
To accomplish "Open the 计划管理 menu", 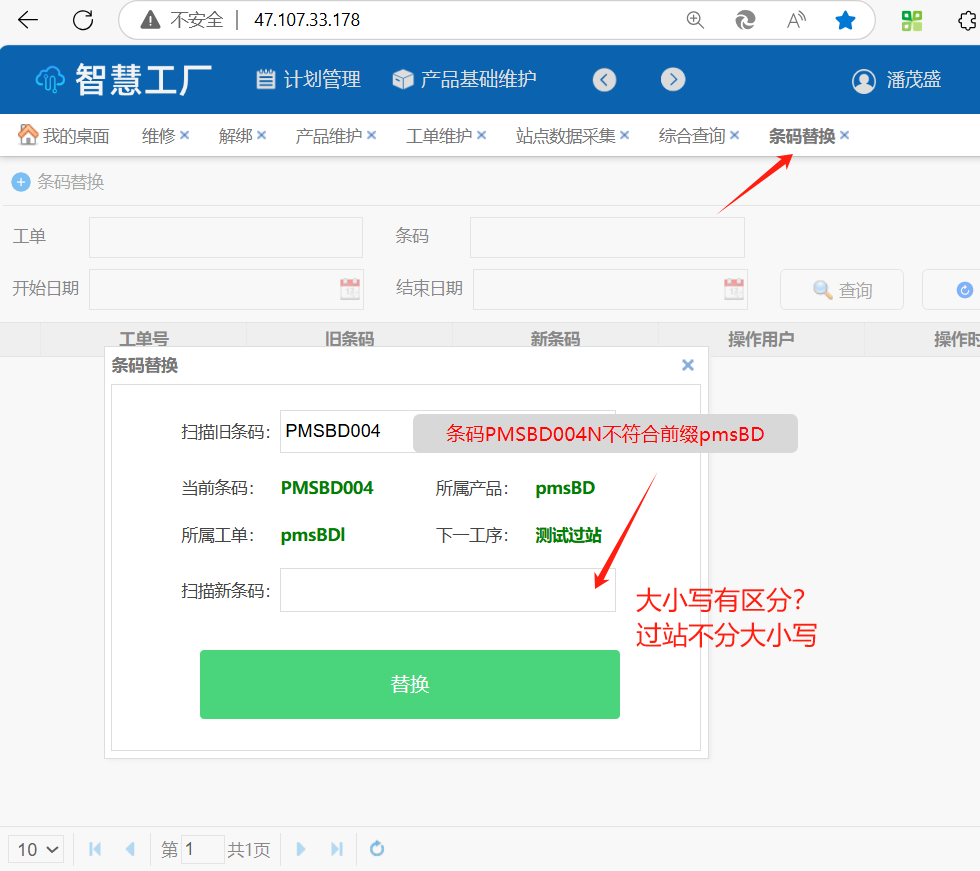I will click(308, 79).
